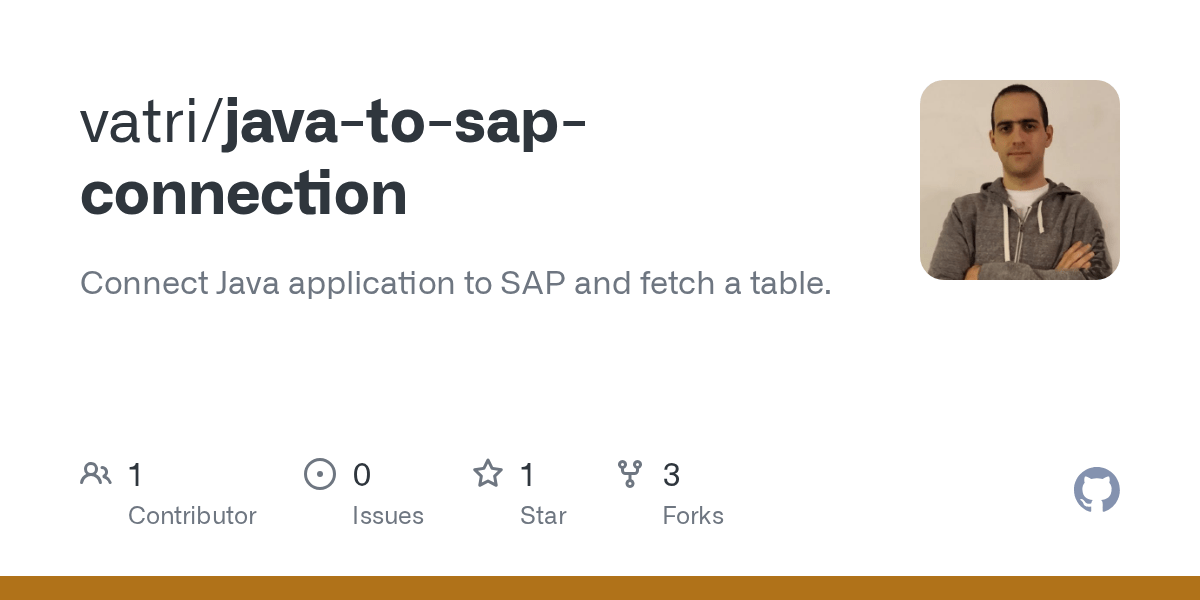Click the star outline icon

[x=488, y=474]
